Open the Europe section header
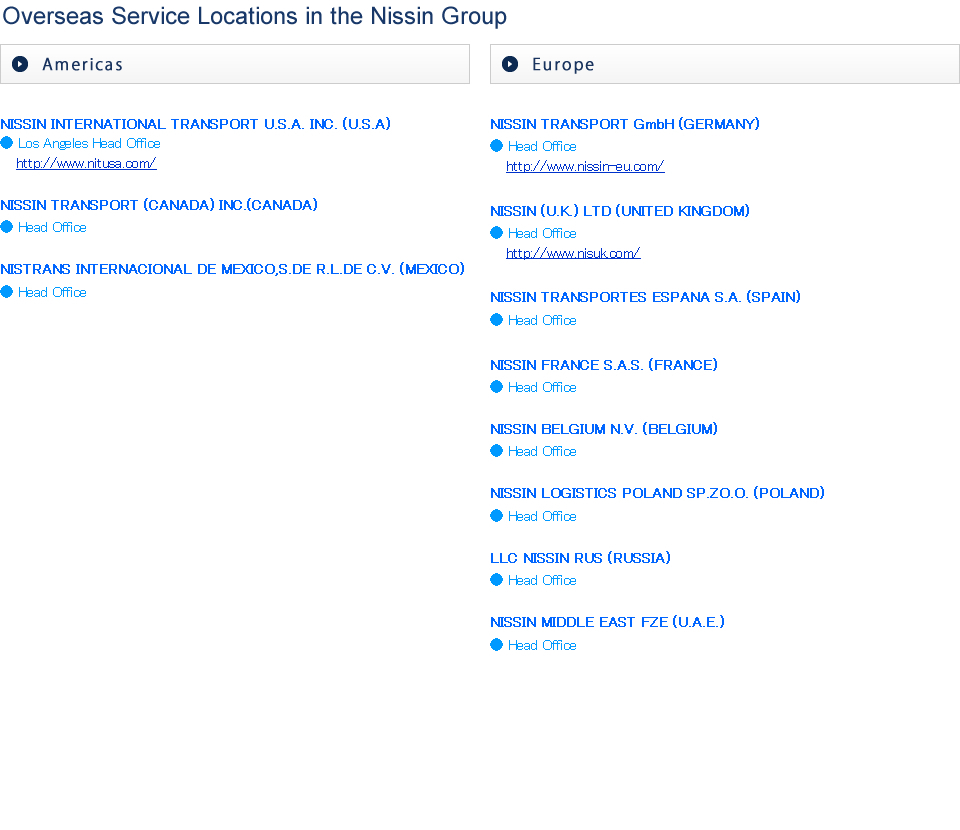The image size is (960, 830). point(725,64)
